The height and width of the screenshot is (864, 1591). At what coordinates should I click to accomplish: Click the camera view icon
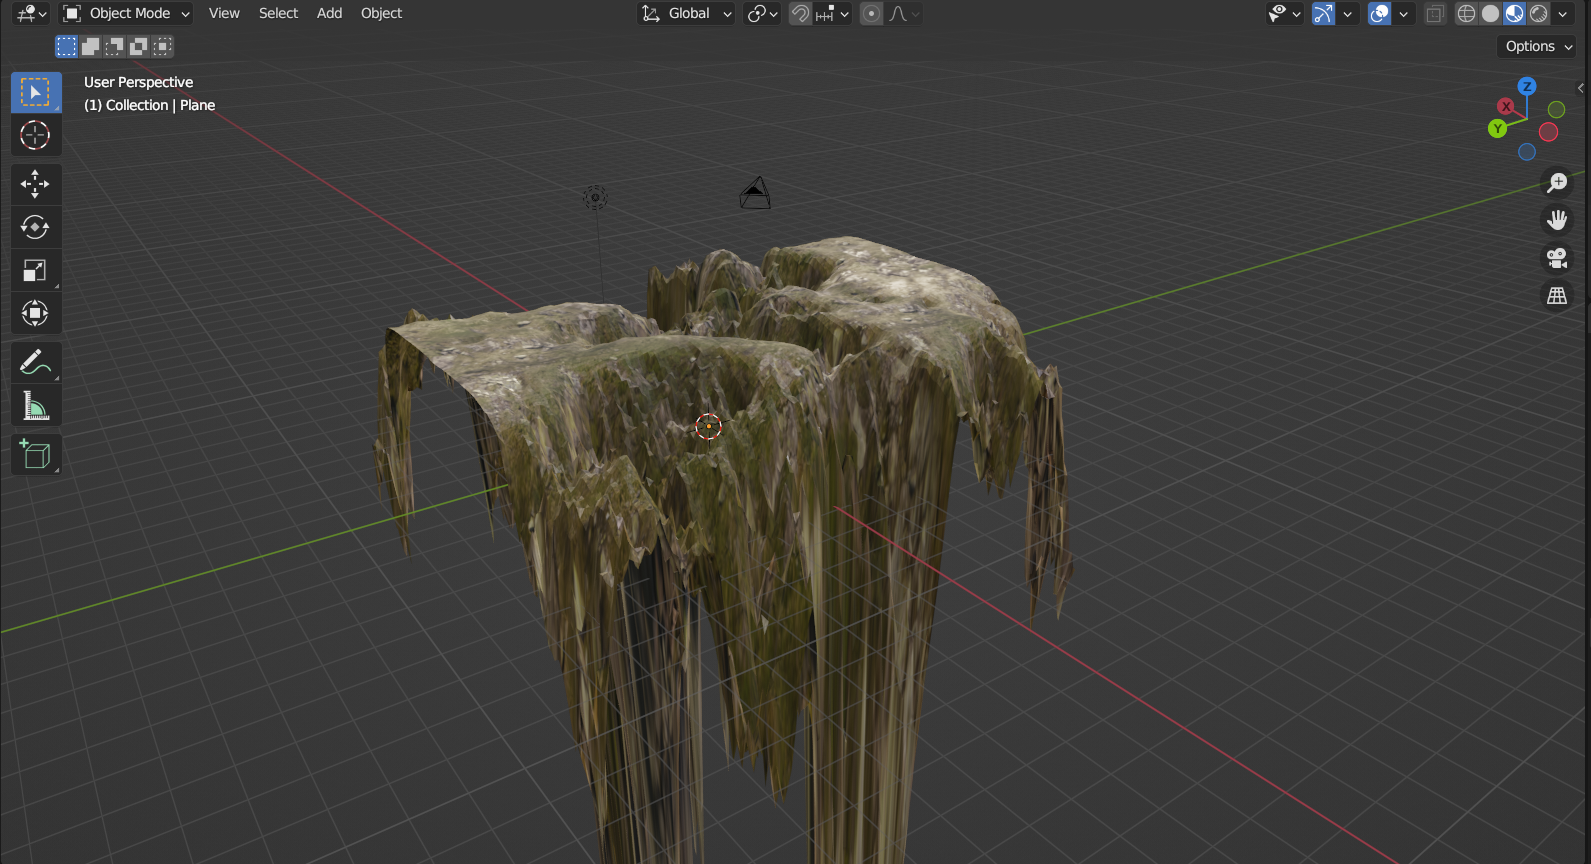coord(1557,258)
